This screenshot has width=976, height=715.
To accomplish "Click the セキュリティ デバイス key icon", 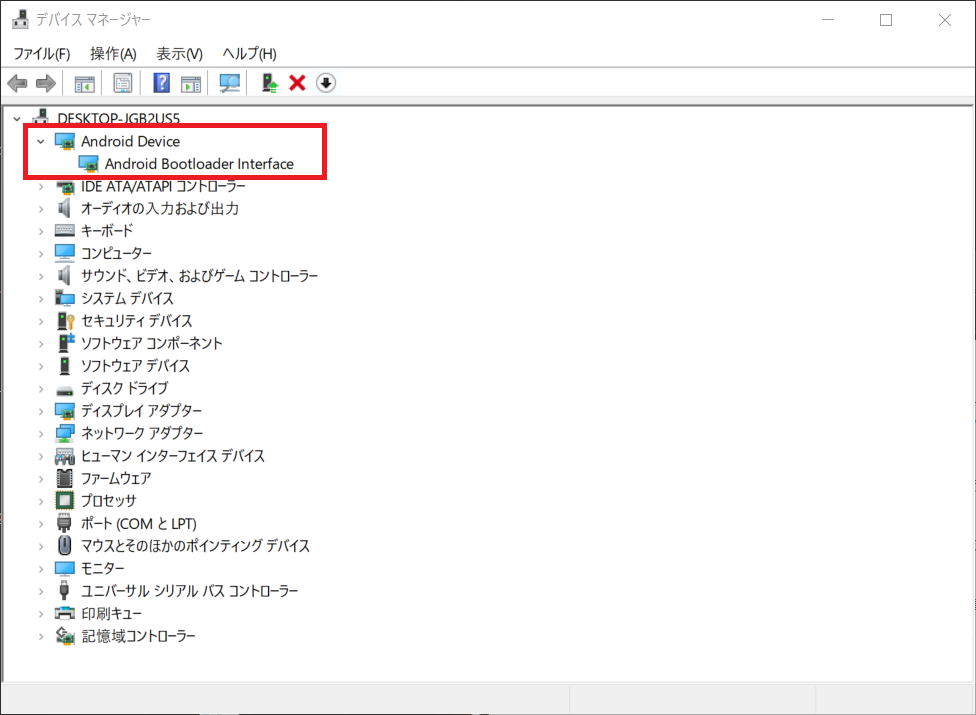I will tap(65, 320).
